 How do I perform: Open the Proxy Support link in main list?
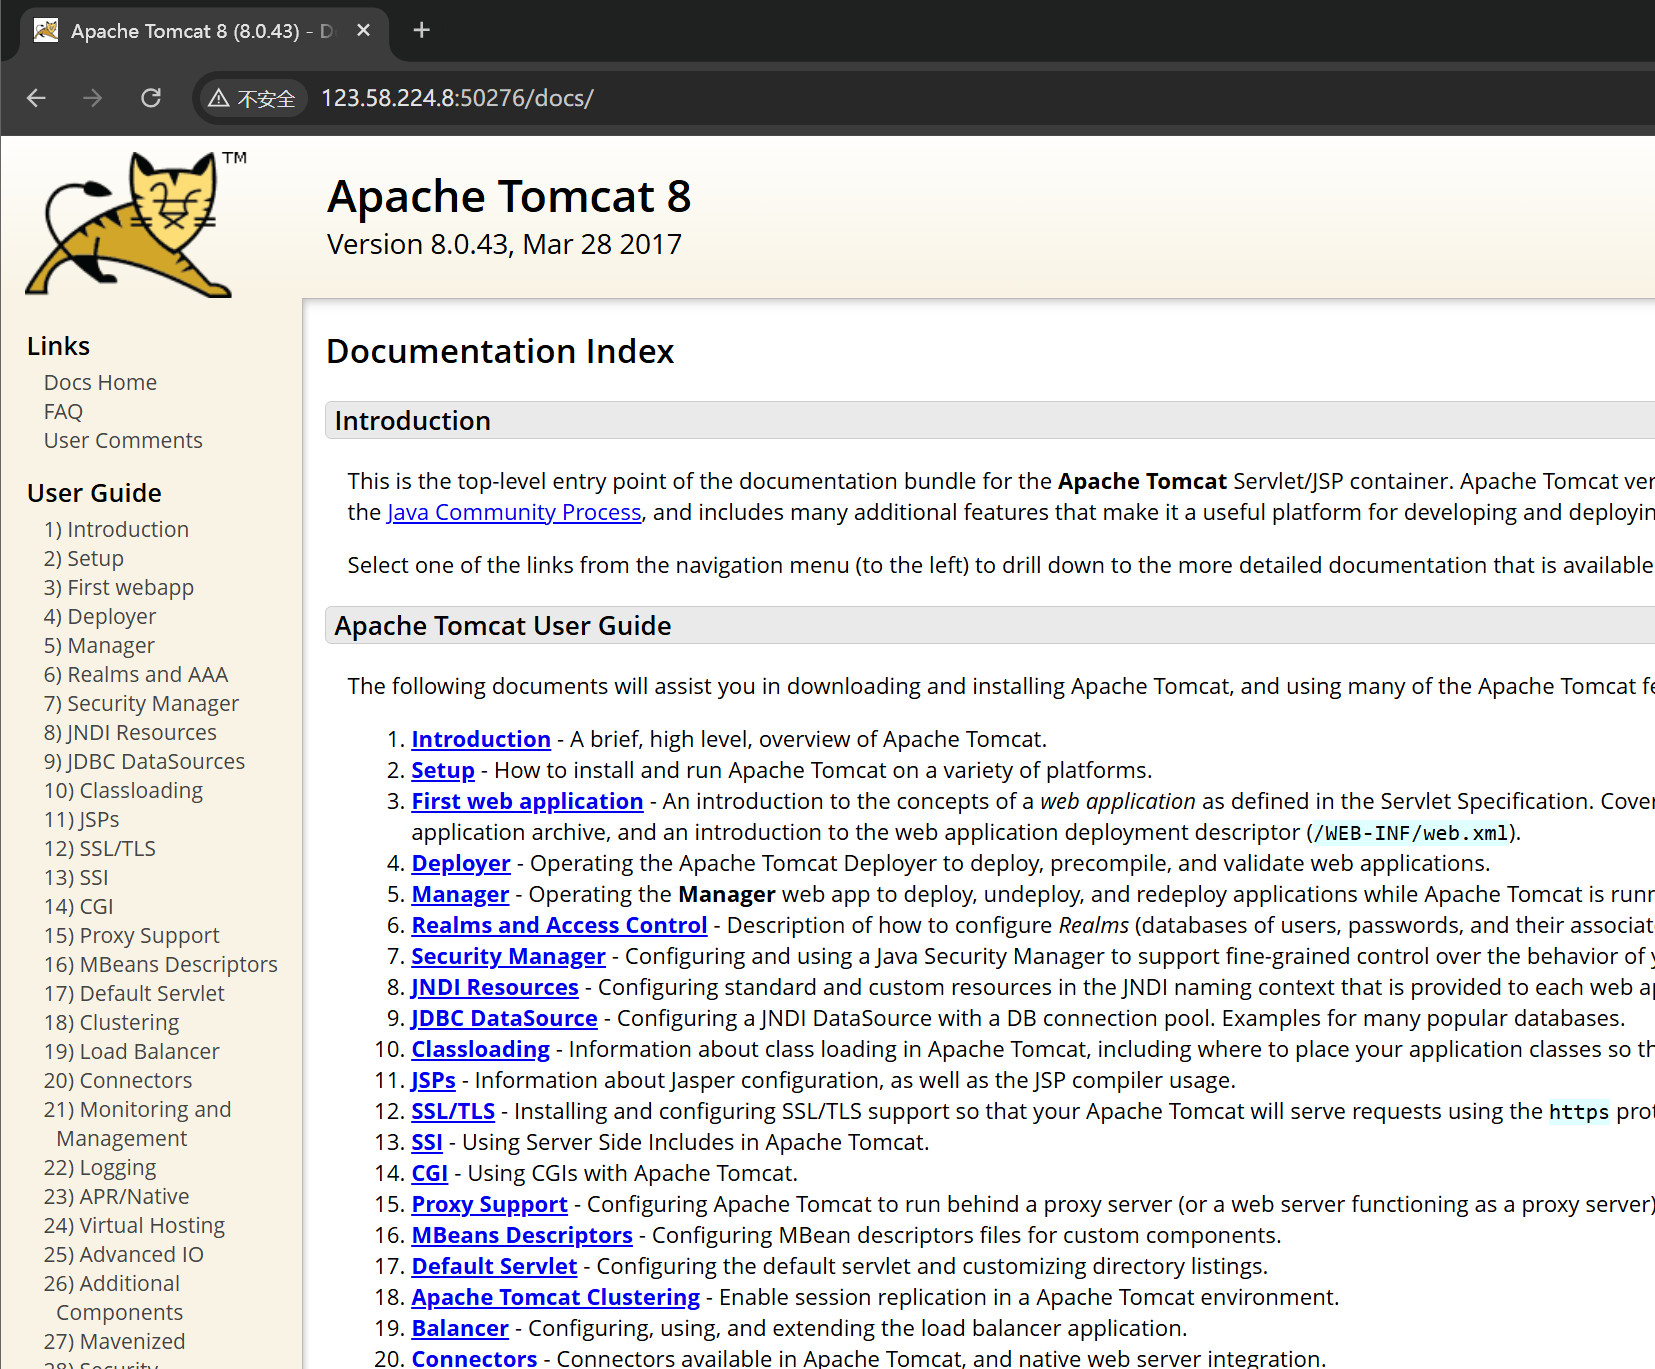tap(489, 1204)
